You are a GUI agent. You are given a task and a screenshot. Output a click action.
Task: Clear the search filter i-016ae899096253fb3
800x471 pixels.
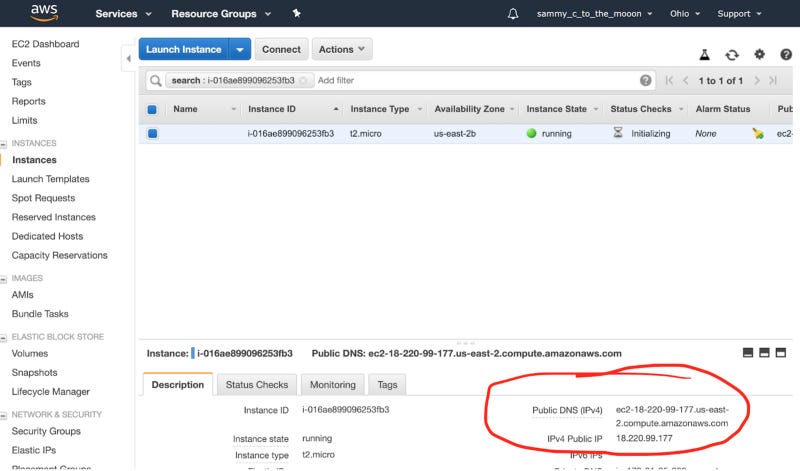304,81
